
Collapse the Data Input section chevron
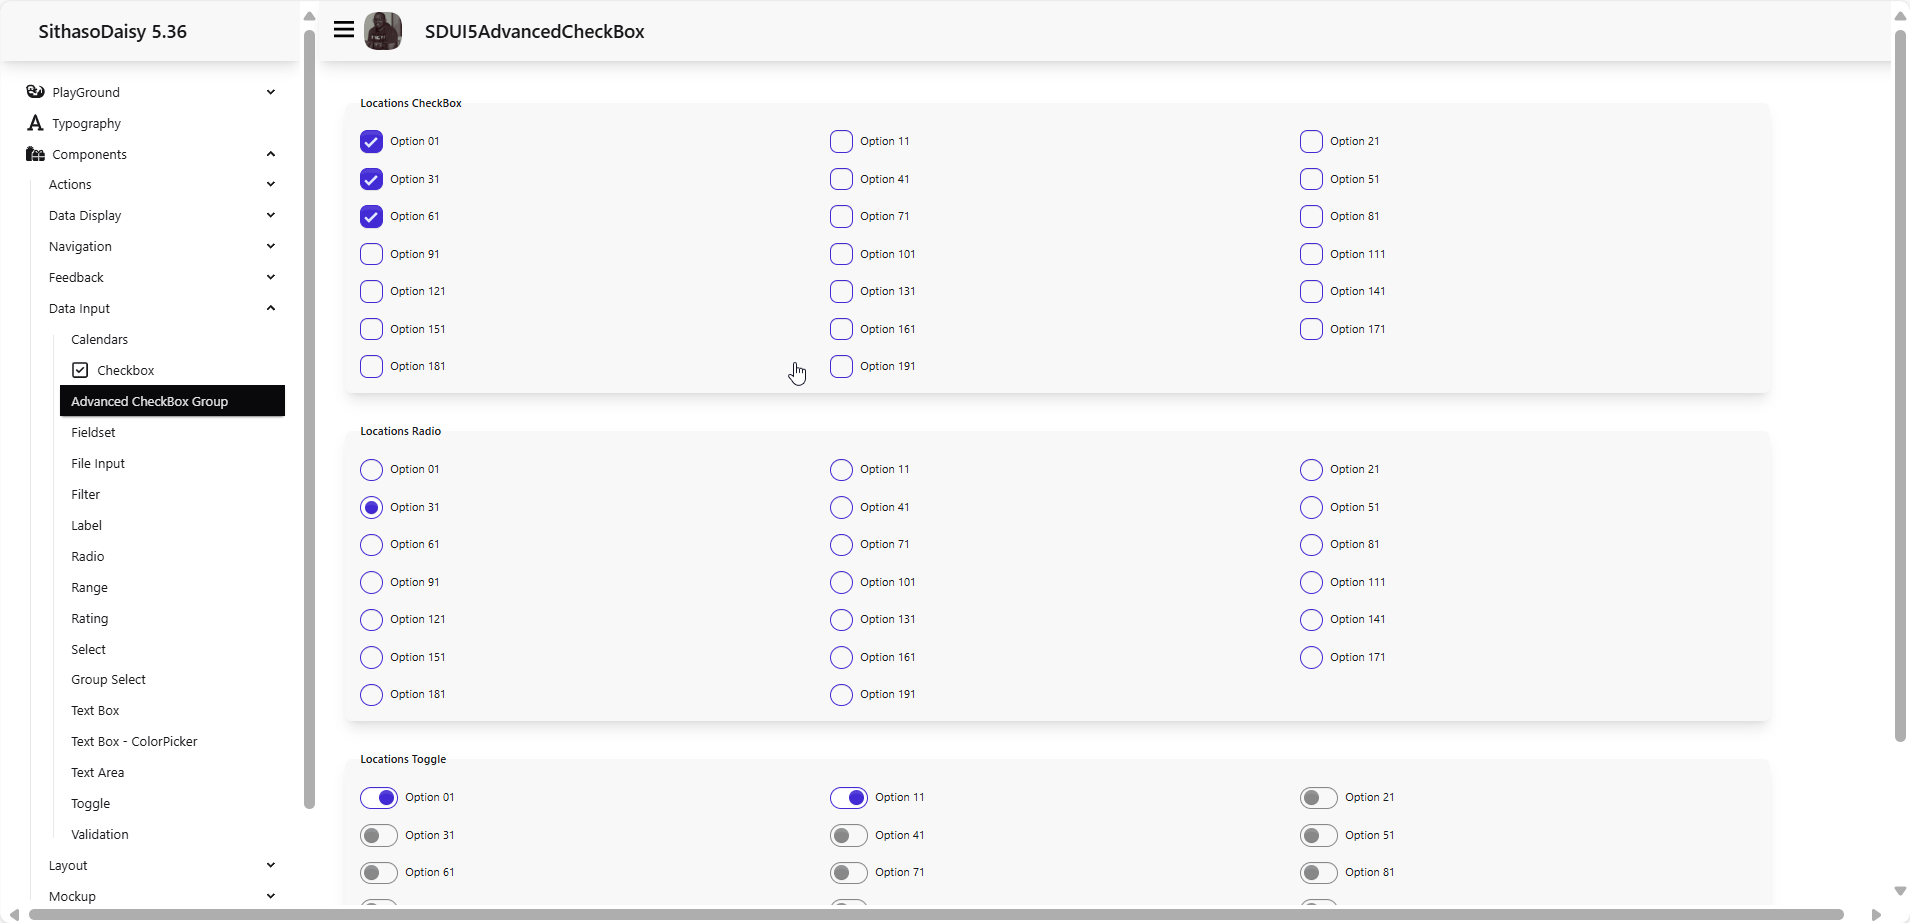(x=271, y=308)
